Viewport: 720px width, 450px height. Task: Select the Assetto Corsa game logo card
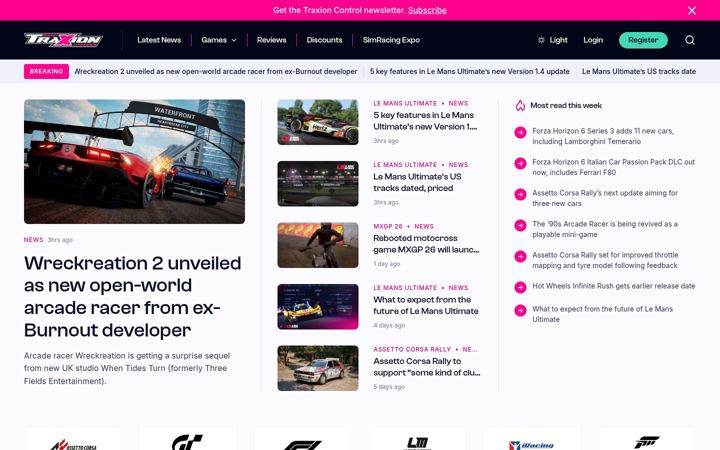[73, 439]
